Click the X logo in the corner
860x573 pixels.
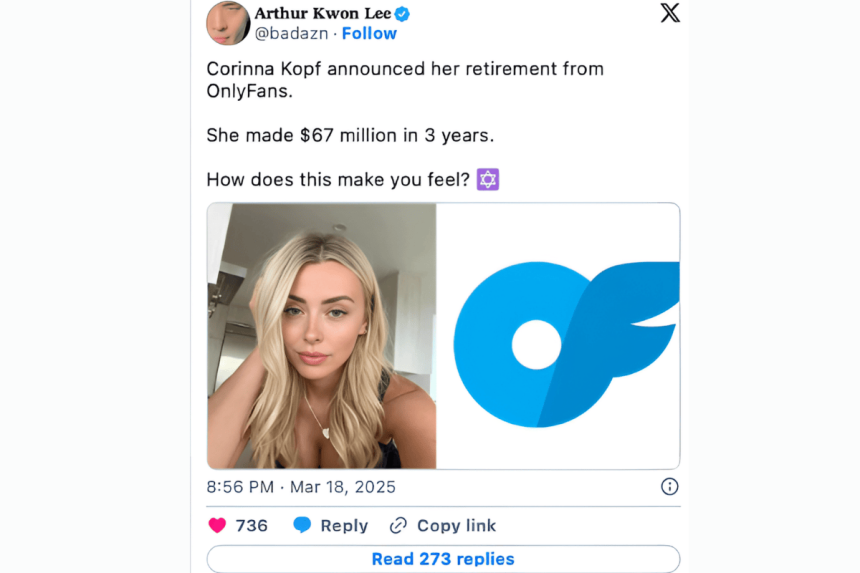tap(670, 13)
